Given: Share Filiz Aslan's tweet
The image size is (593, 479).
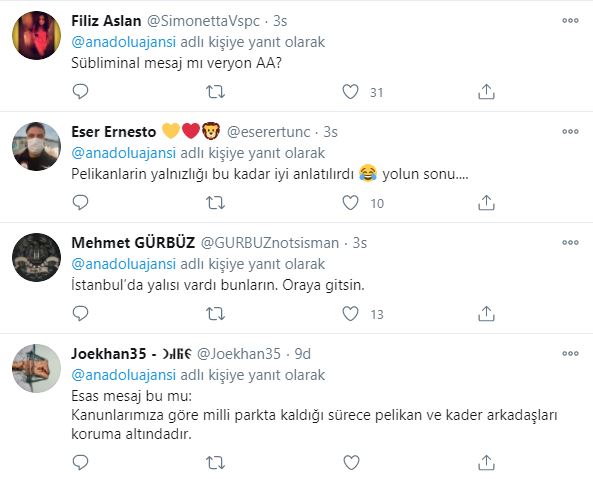Looking at the screenshot, I should [x=486, y=91].
